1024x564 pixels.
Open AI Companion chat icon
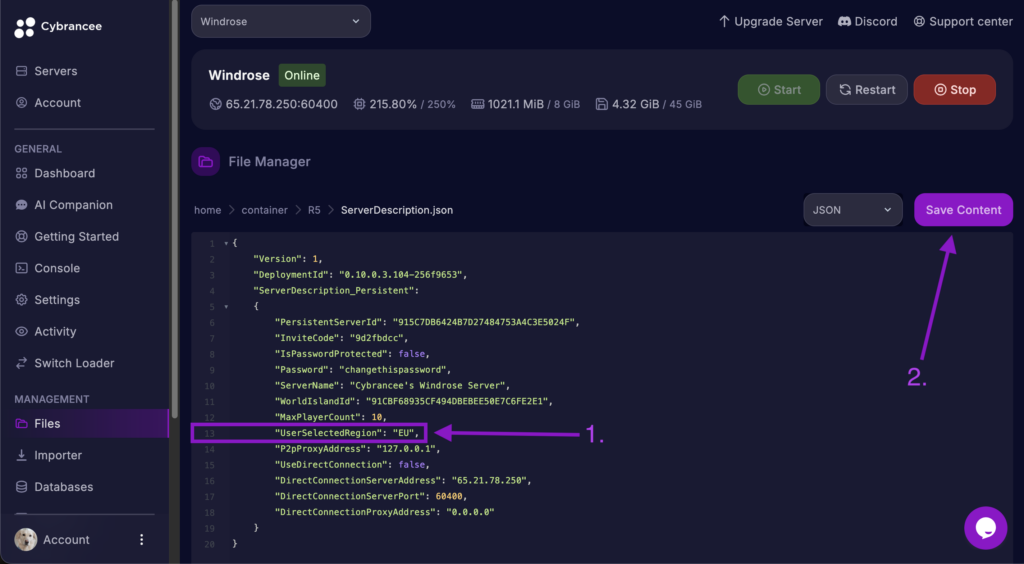[x=22, y=205]
